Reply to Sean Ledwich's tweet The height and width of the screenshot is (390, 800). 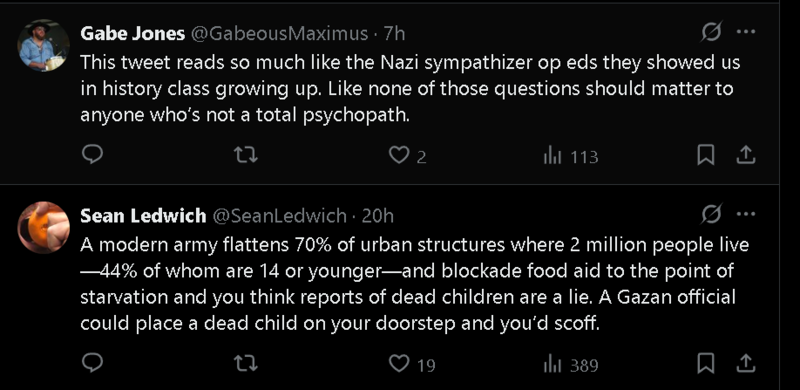click(92, 363)
